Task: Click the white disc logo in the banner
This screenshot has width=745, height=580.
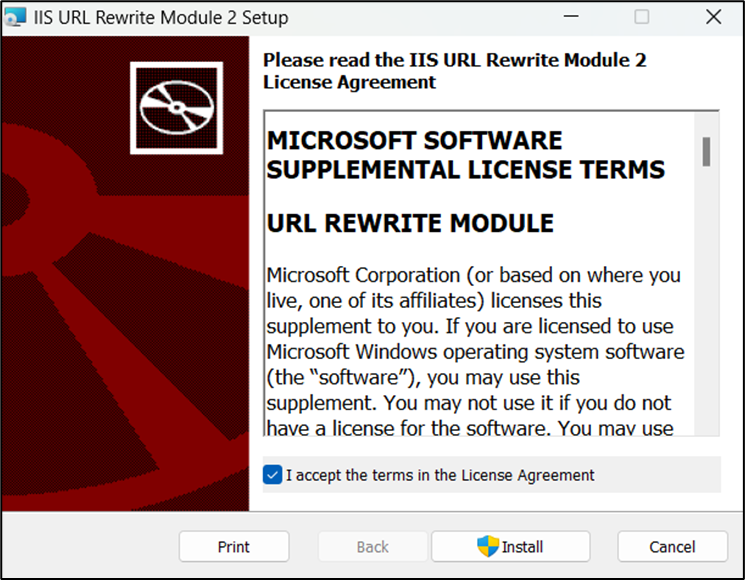Action: click(x=176, y=107)
